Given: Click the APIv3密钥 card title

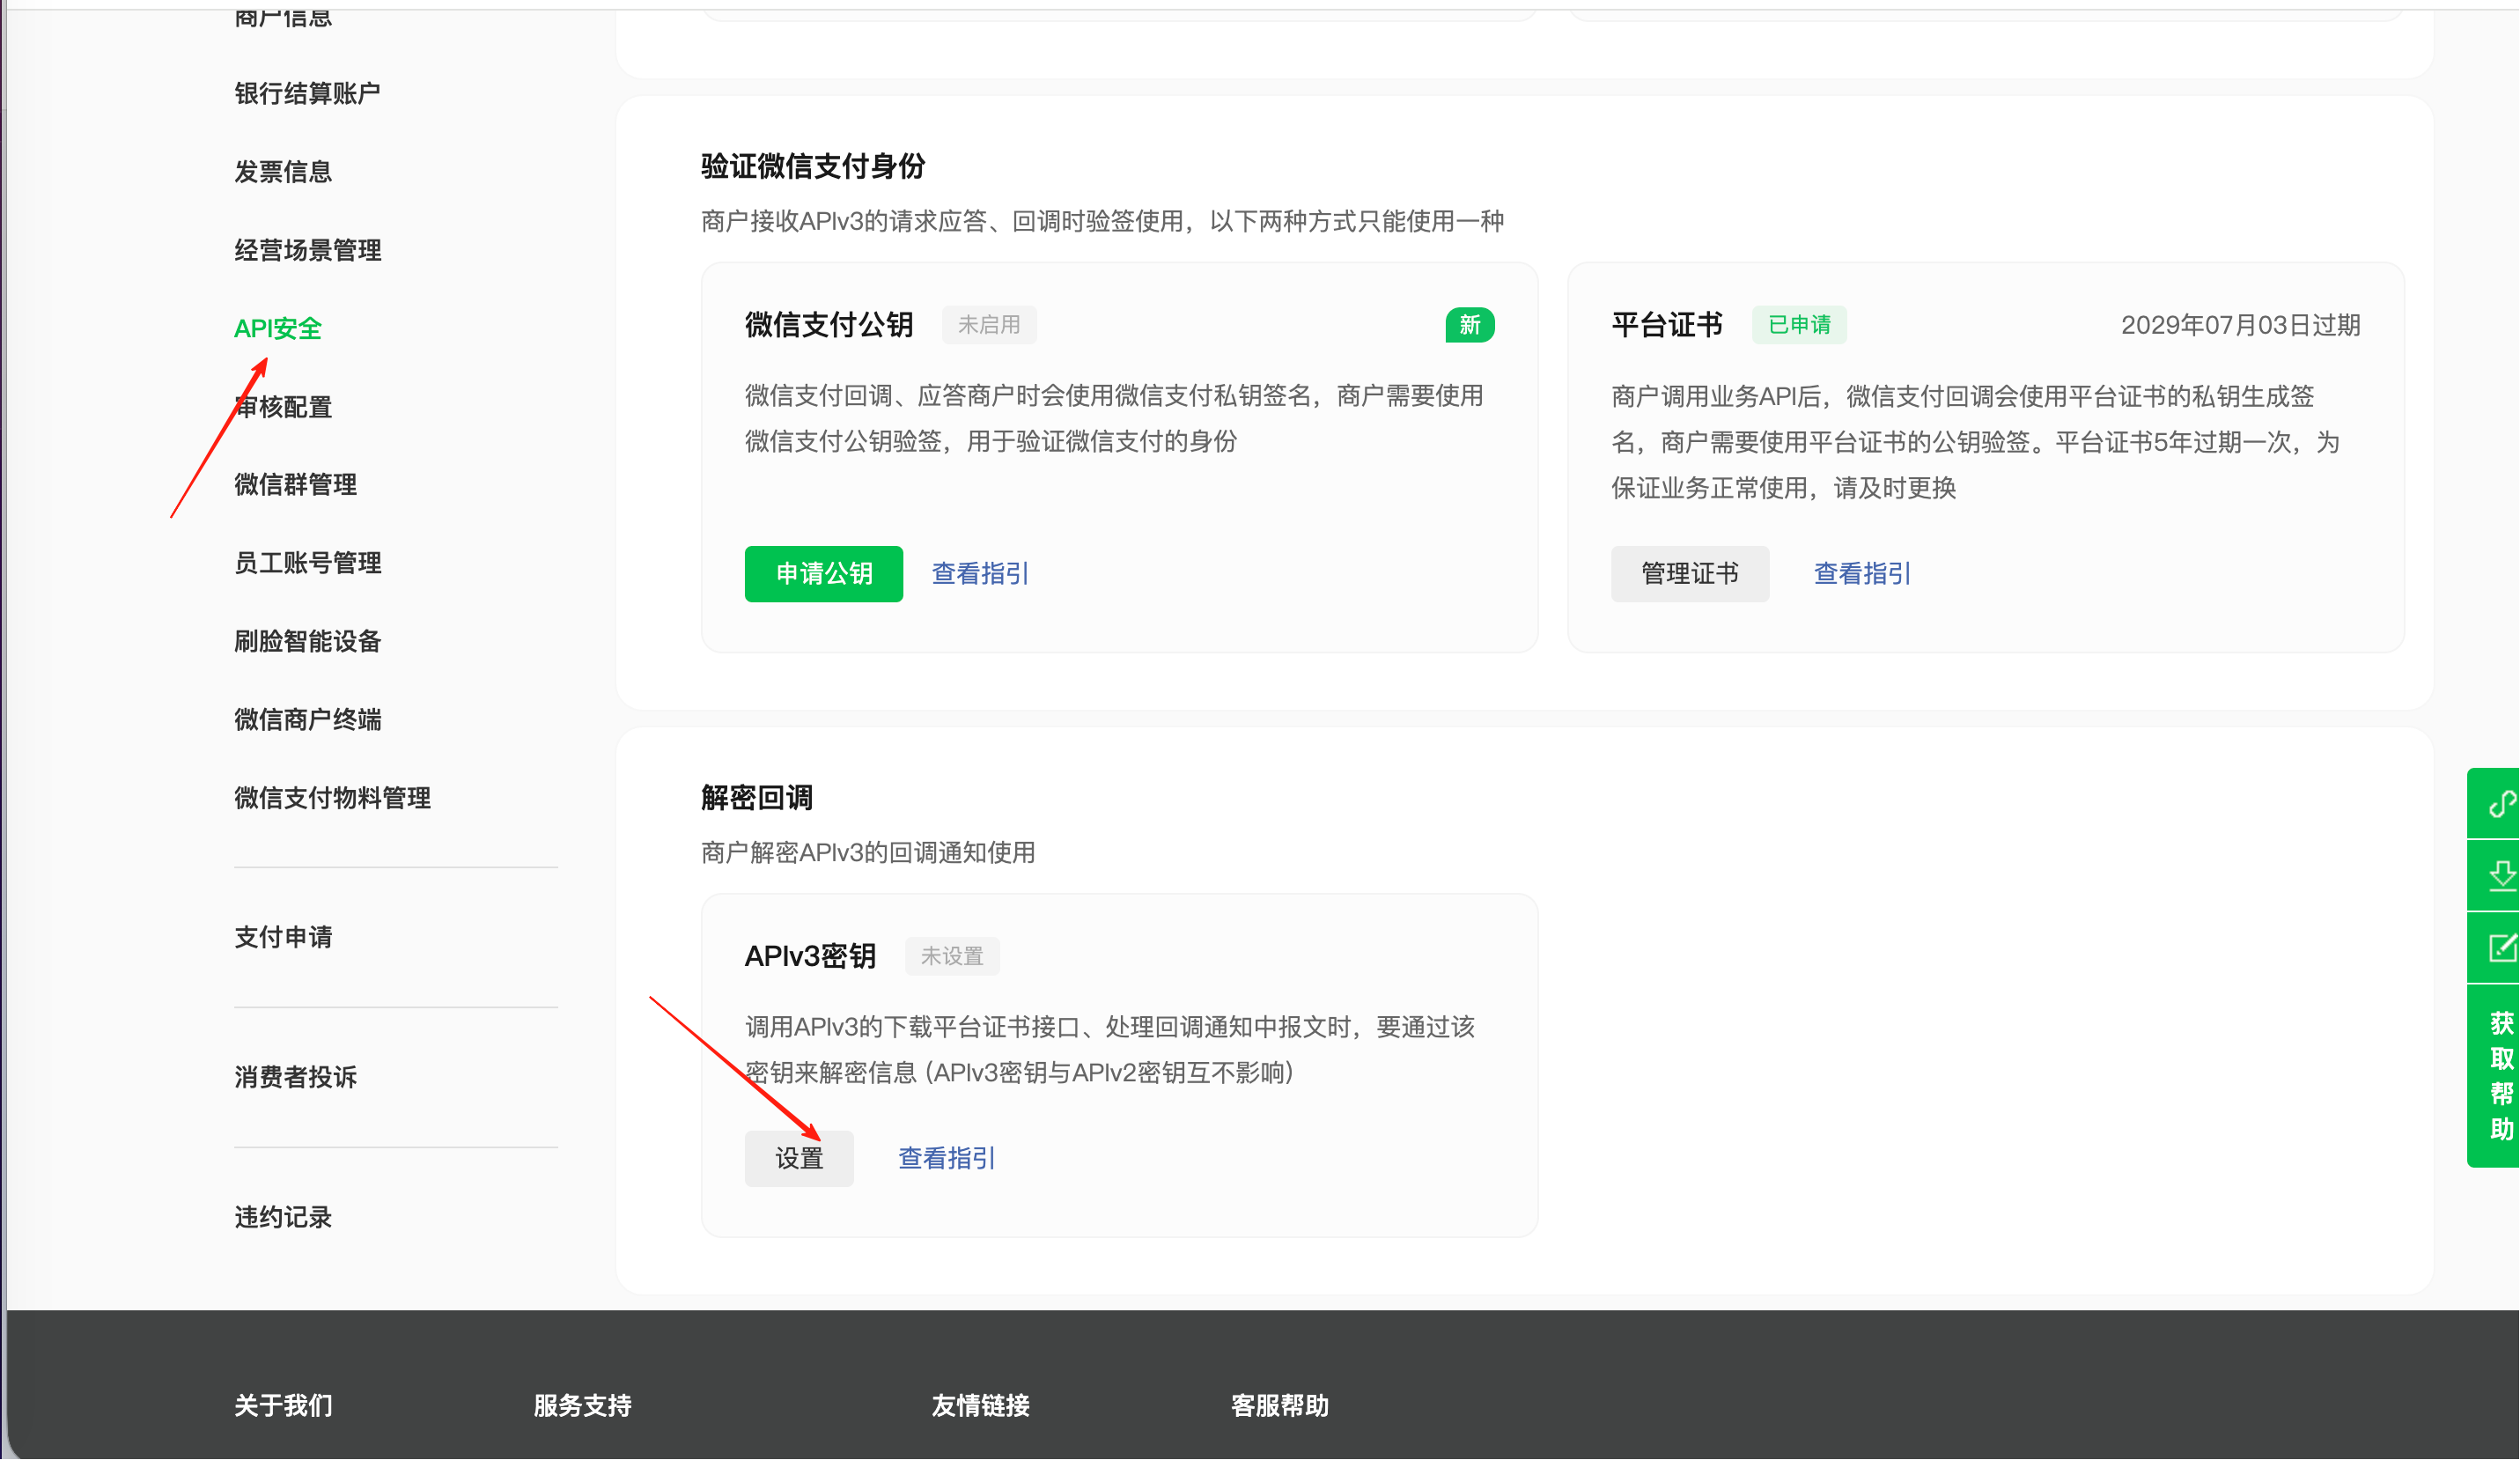Looking at the screenshot, I should click(810, 956).
